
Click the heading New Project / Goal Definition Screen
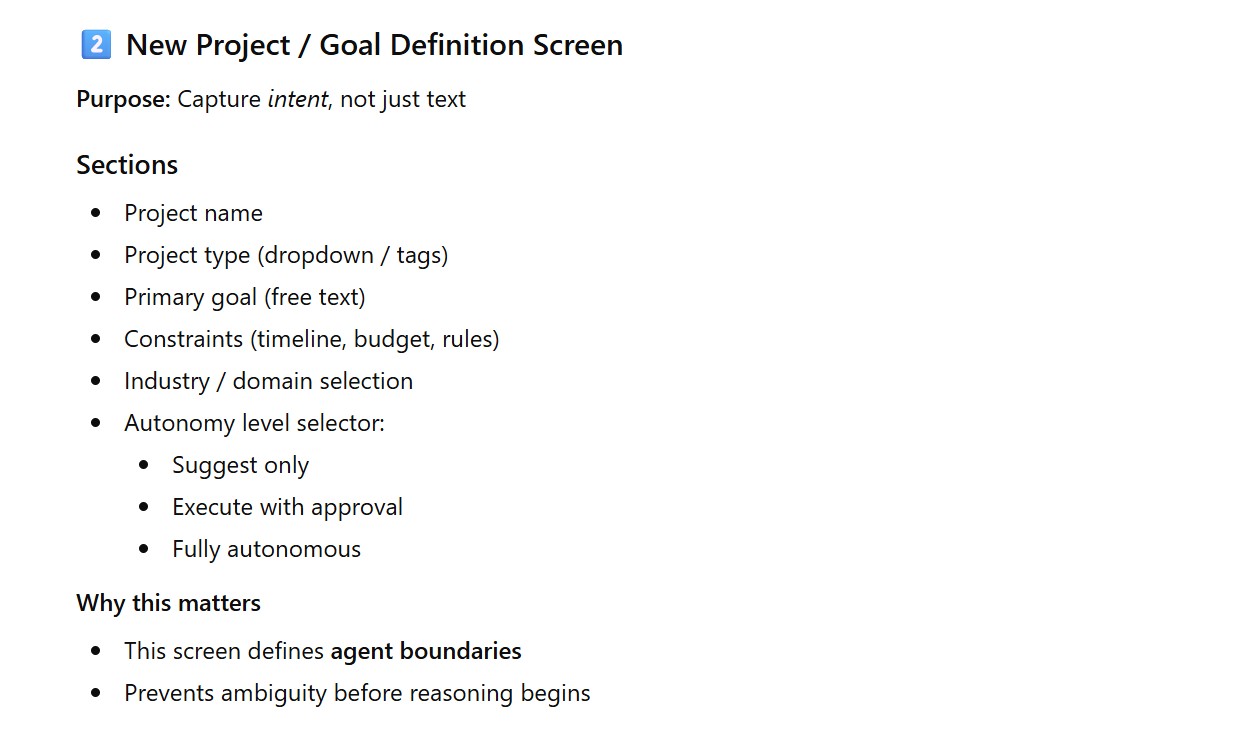click(x=374, y=45)
